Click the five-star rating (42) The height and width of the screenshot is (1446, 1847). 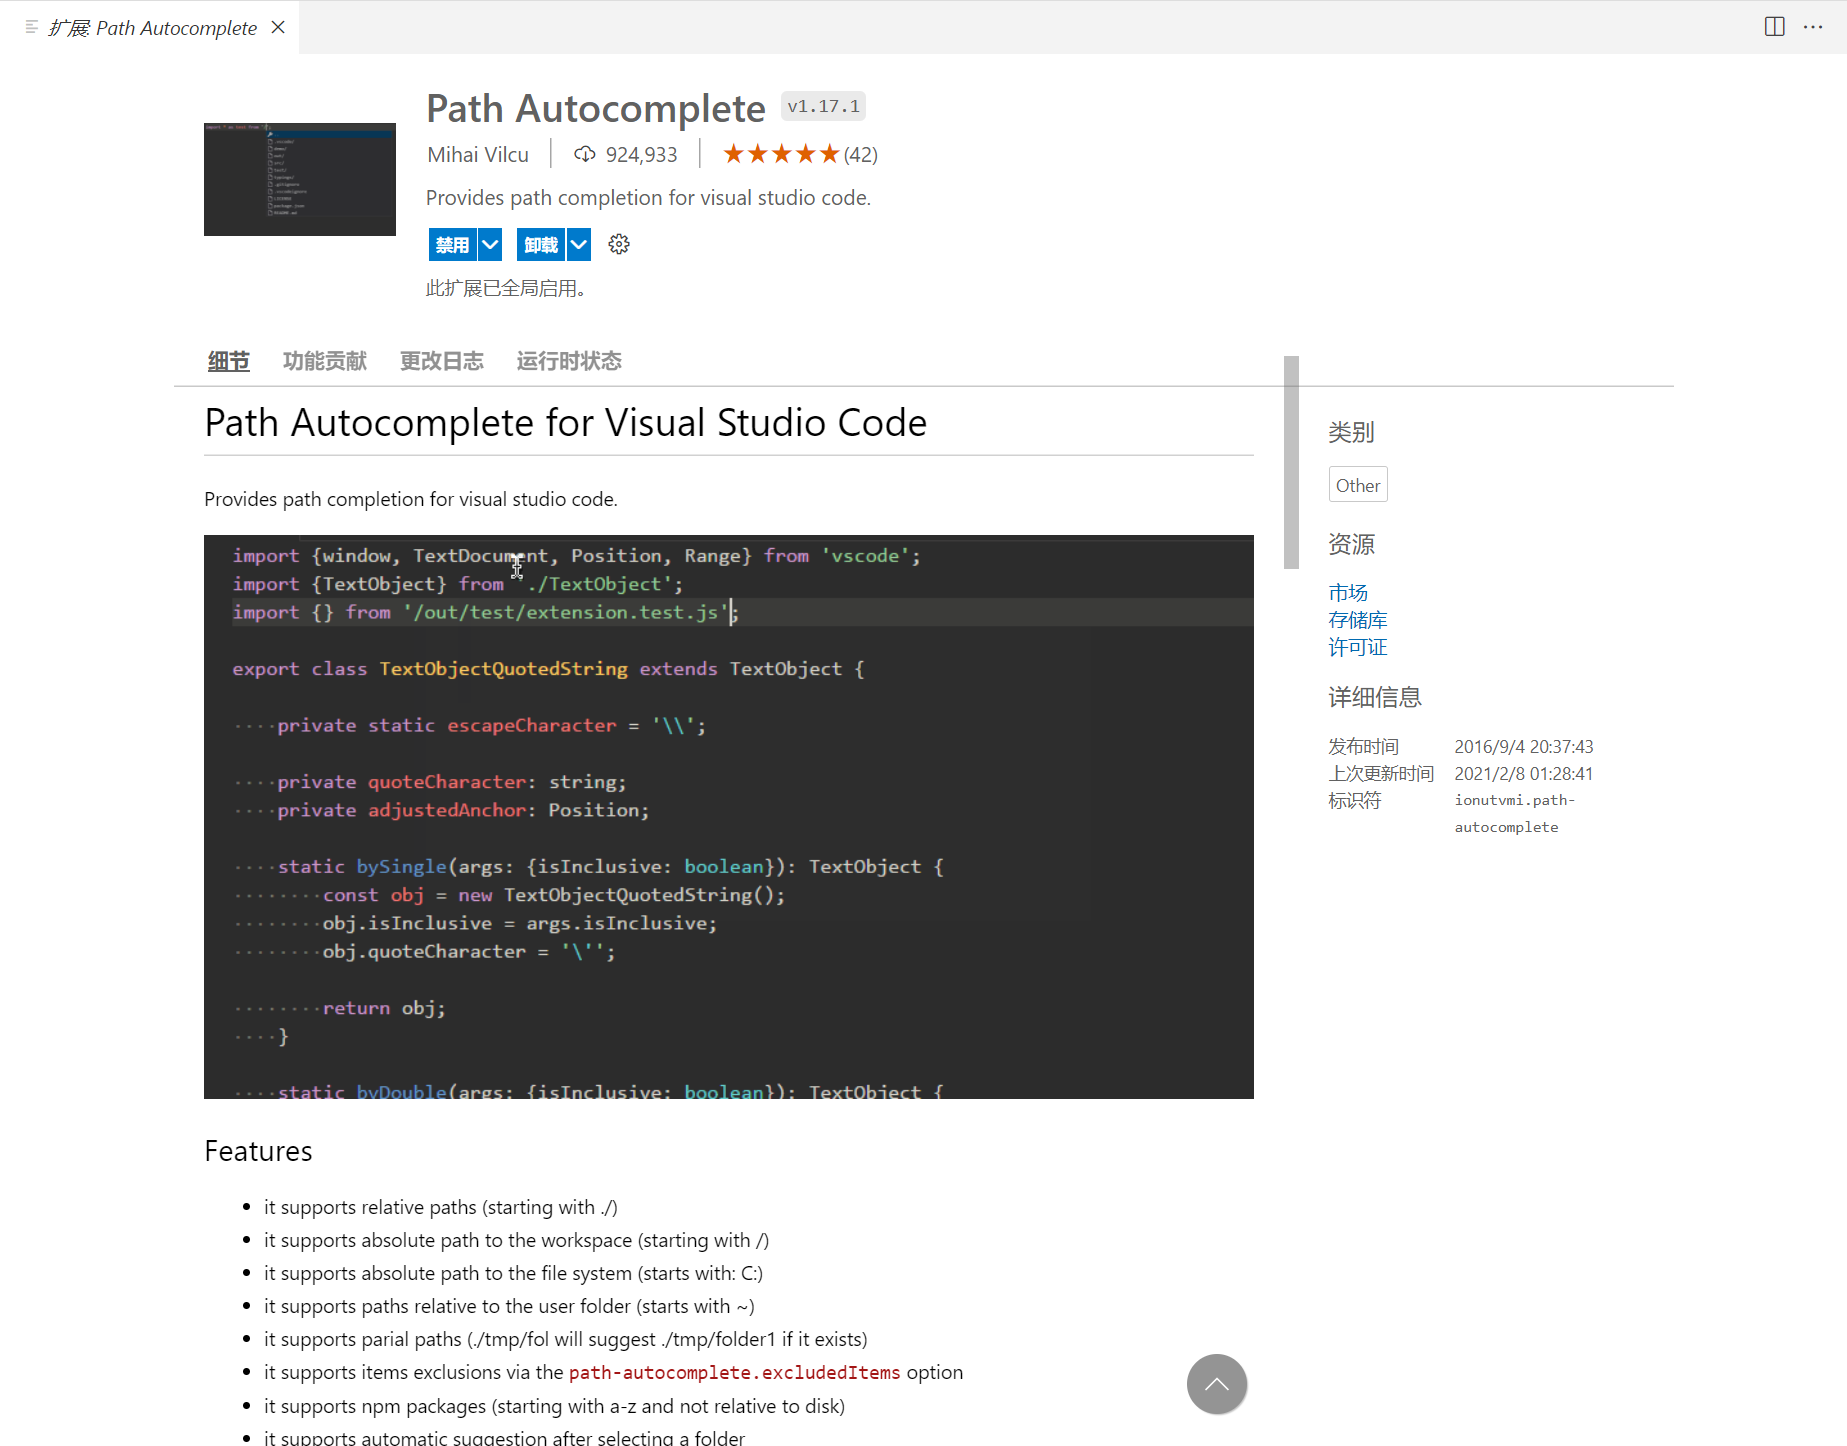(x=800, y=154)
